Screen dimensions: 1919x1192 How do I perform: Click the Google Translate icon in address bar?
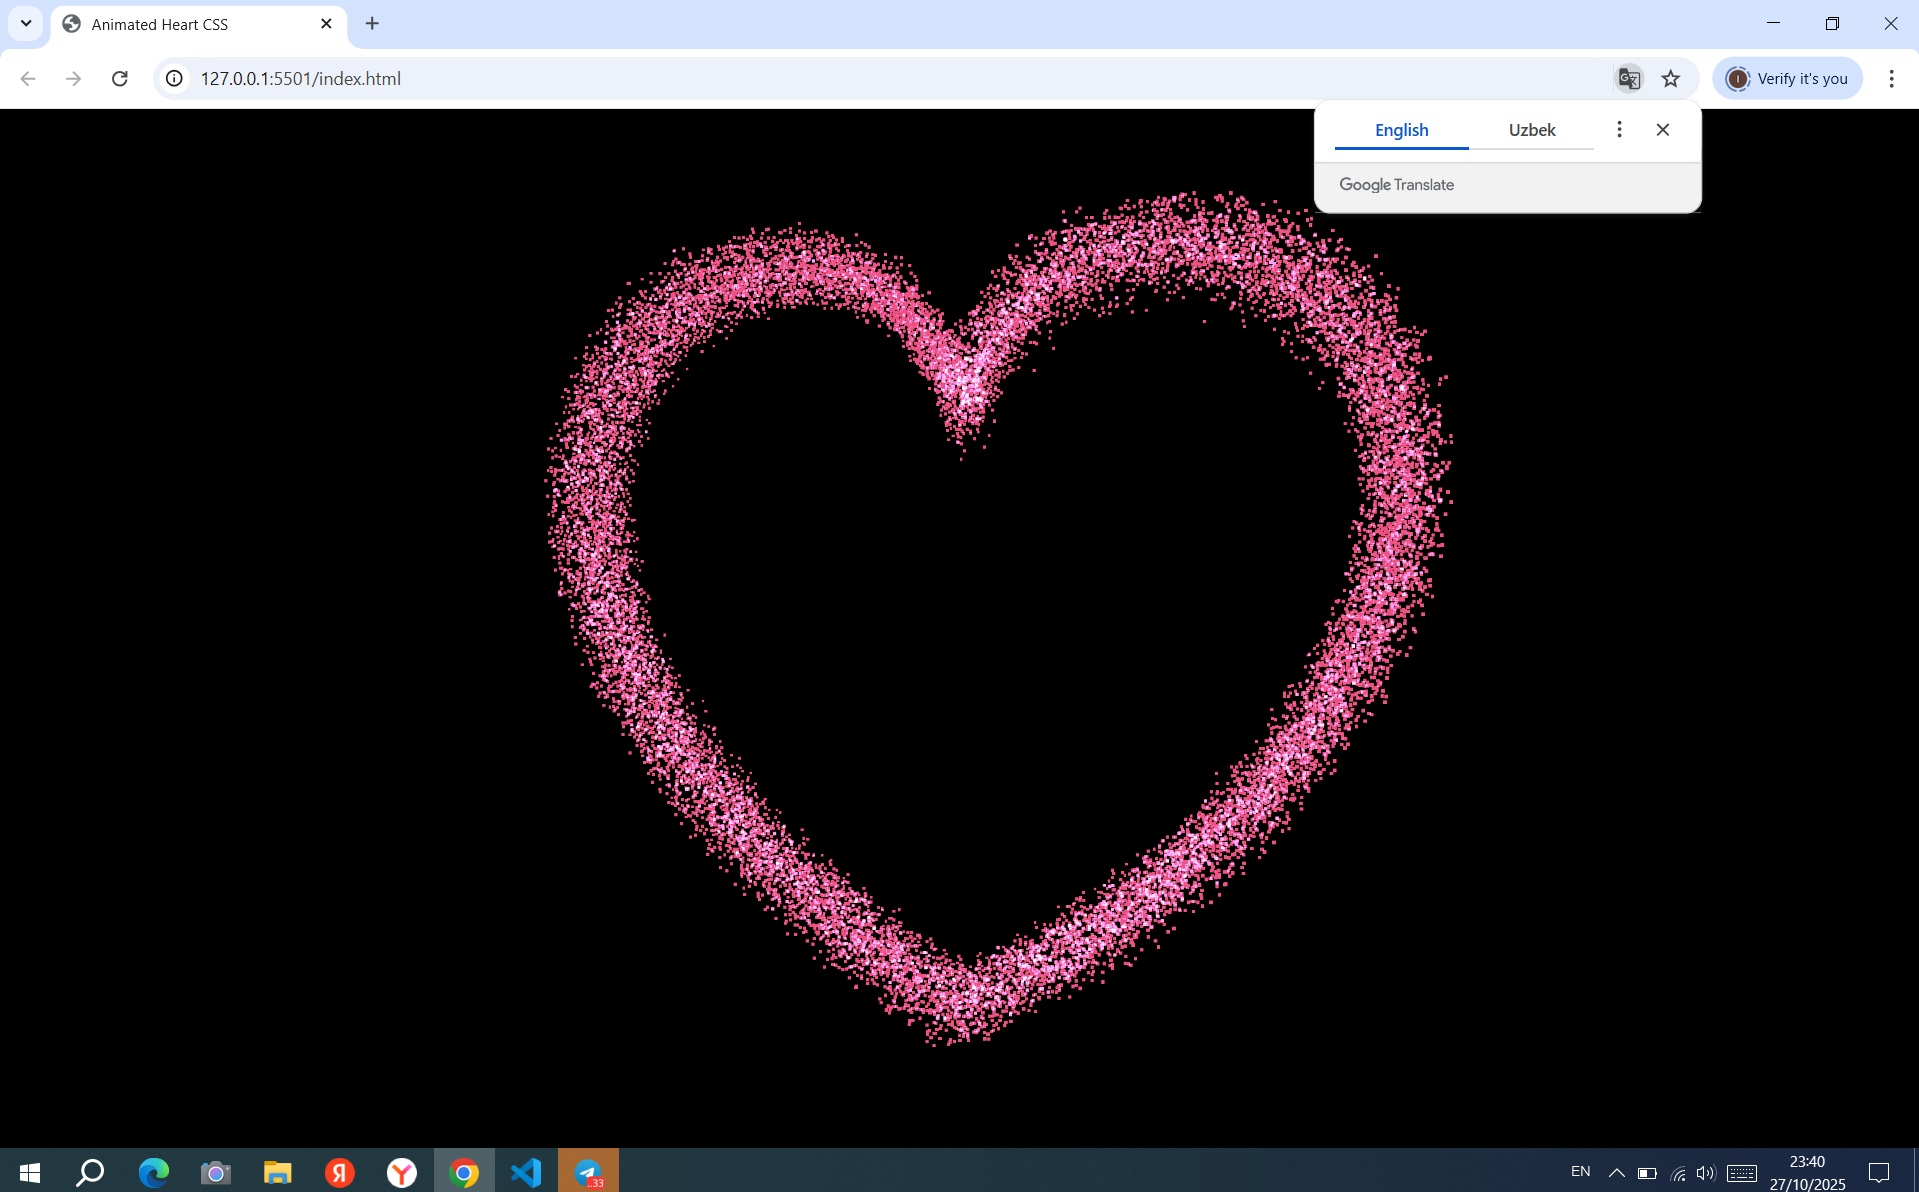click(1629, 78)
